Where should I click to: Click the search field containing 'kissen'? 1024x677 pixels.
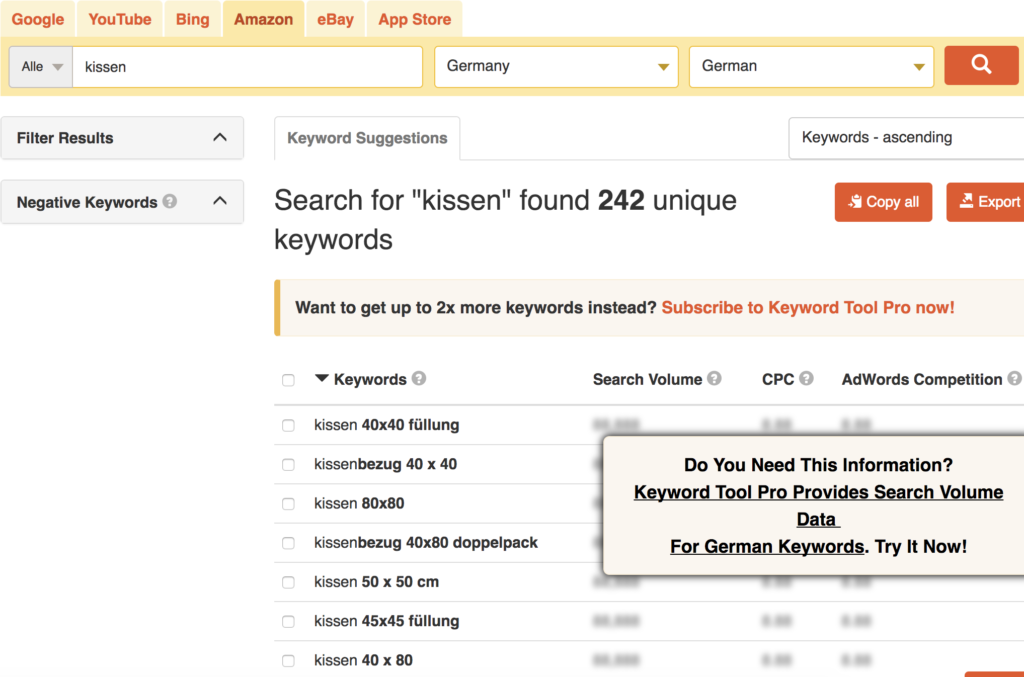[x=248, y=67]
